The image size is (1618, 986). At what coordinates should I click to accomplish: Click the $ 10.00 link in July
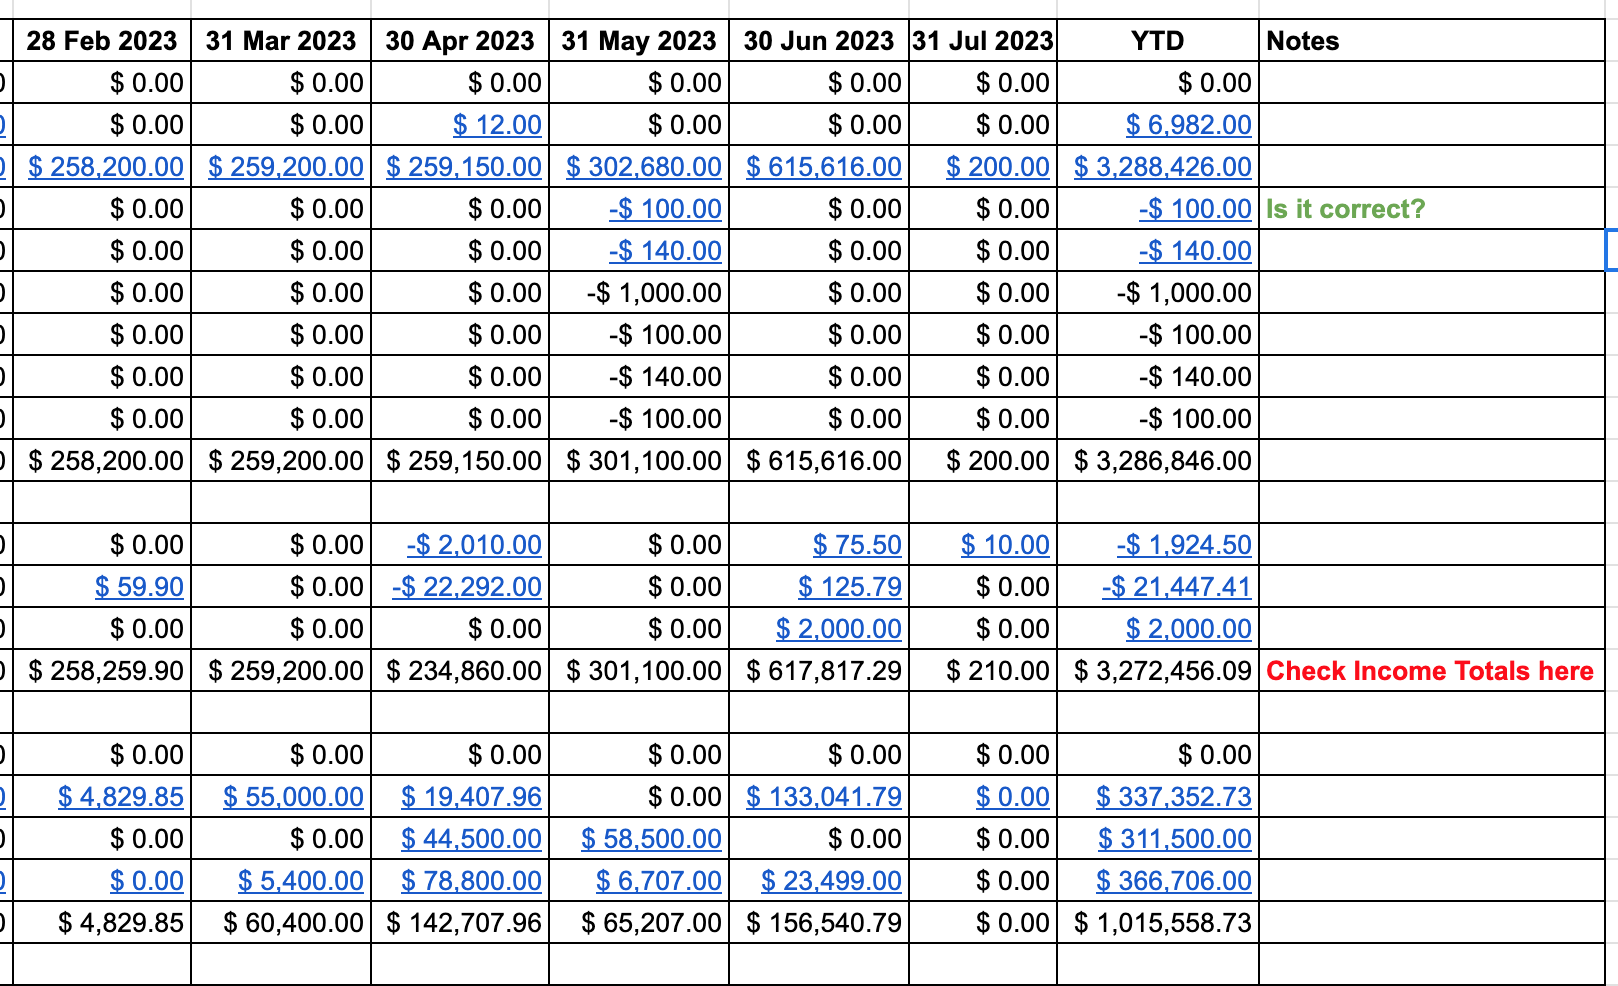pyautogui.click(x=1005, y=545)
